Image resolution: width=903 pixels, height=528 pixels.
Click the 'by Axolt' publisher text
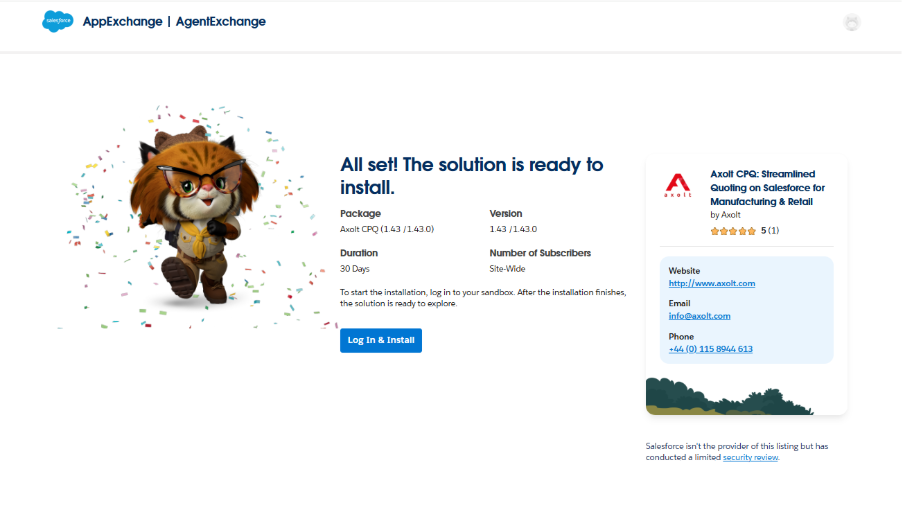coord(725,215)
